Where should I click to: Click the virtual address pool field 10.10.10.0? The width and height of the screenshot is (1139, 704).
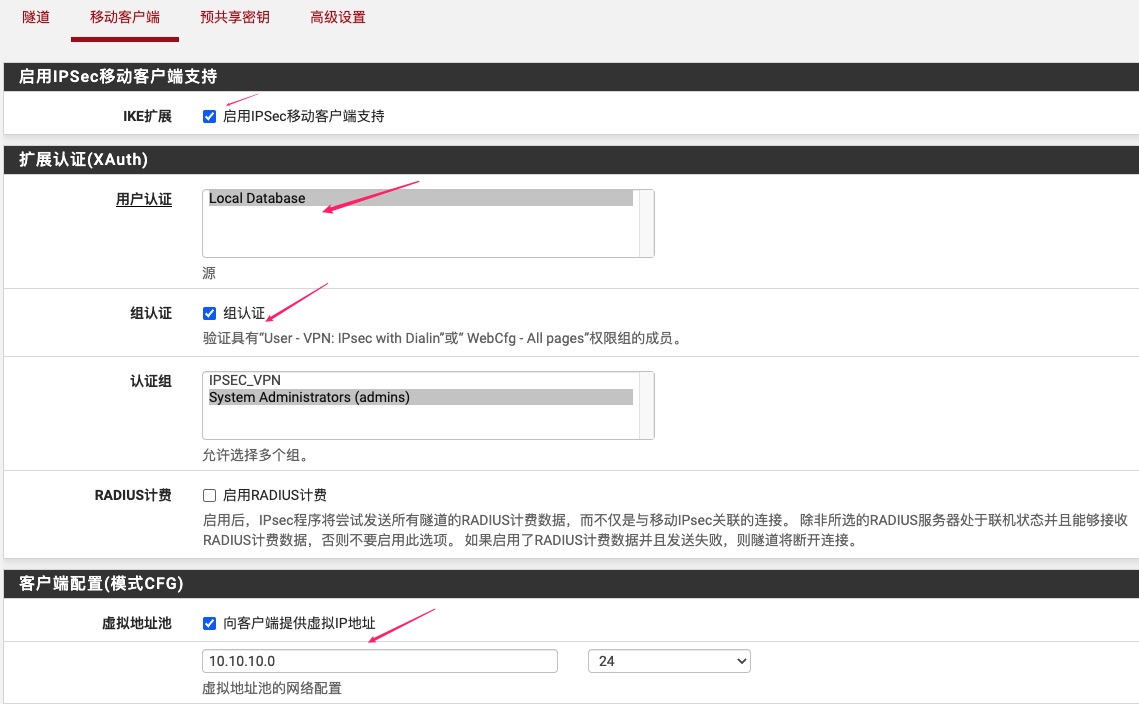point(379,661)
